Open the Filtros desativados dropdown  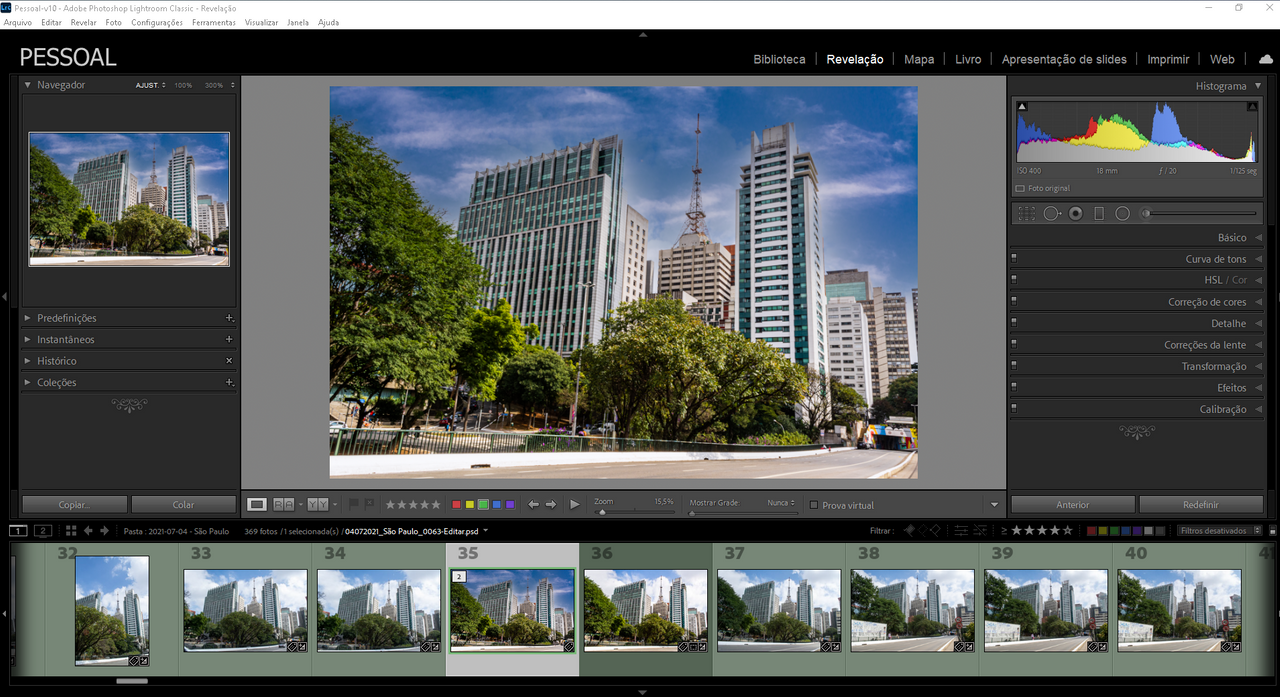(x=1212, y=531)
